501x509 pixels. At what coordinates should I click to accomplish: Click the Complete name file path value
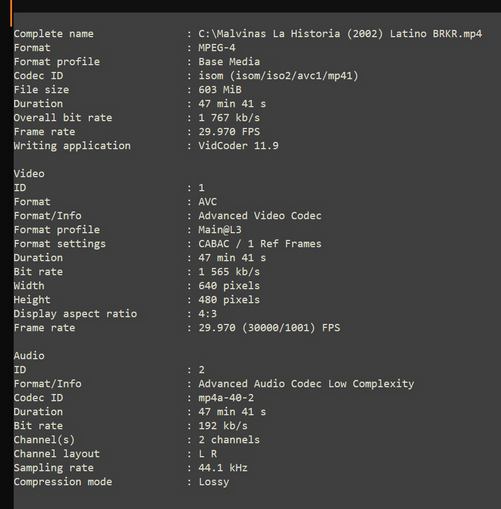click(x=340, y=34)
